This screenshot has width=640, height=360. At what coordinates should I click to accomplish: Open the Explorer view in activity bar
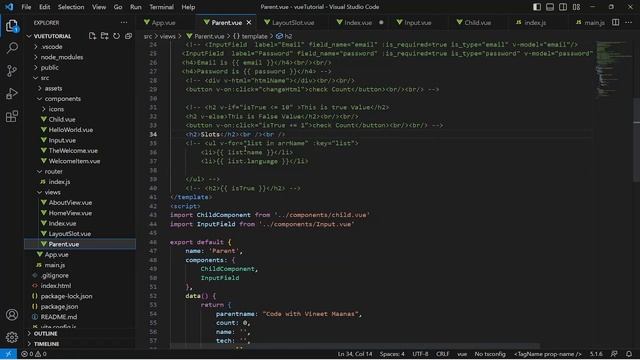coord(12,26)
